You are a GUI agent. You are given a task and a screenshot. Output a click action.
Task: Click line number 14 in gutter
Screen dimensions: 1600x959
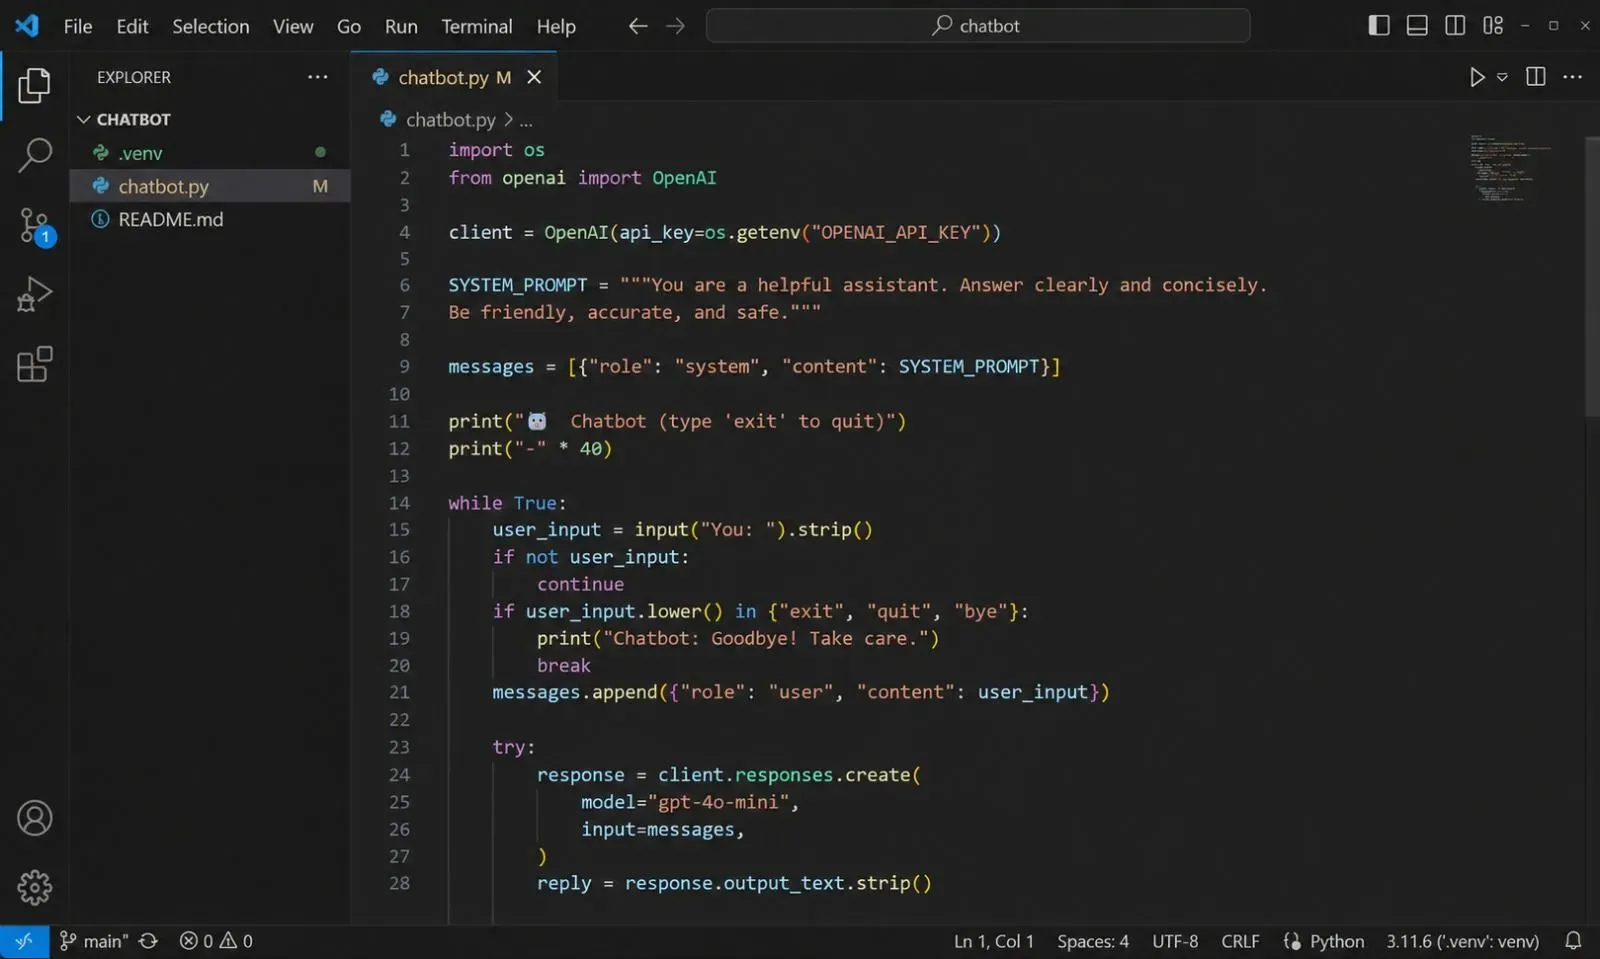pyautogui.click(x=399, y=503)
